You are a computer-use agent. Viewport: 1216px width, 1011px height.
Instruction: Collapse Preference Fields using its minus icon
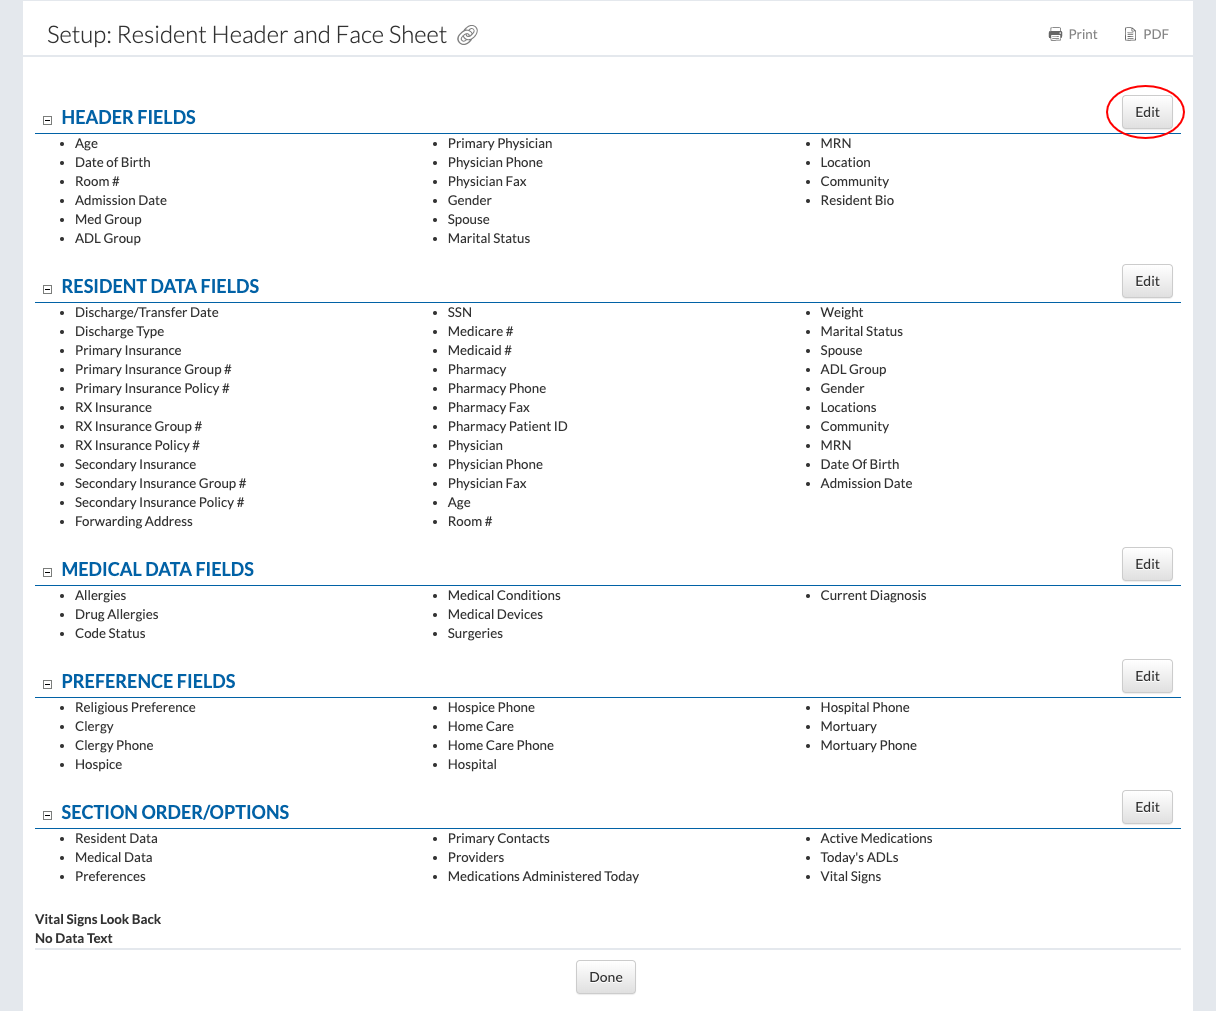point(47,684)
